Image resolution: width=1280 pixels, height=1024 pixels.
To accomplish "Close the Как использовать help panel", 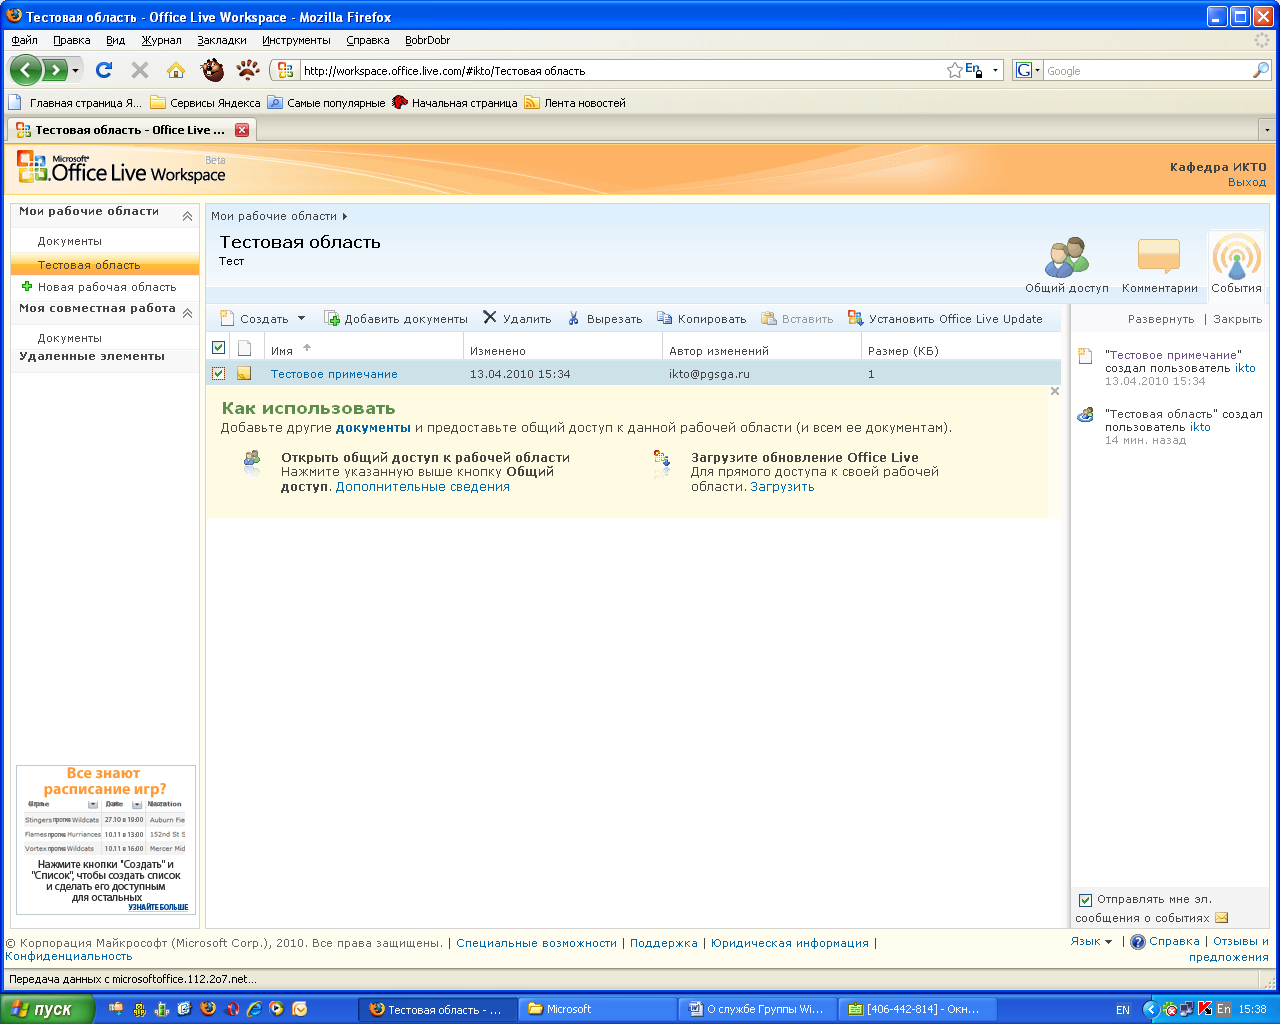I will click(x=1054, y=391).
